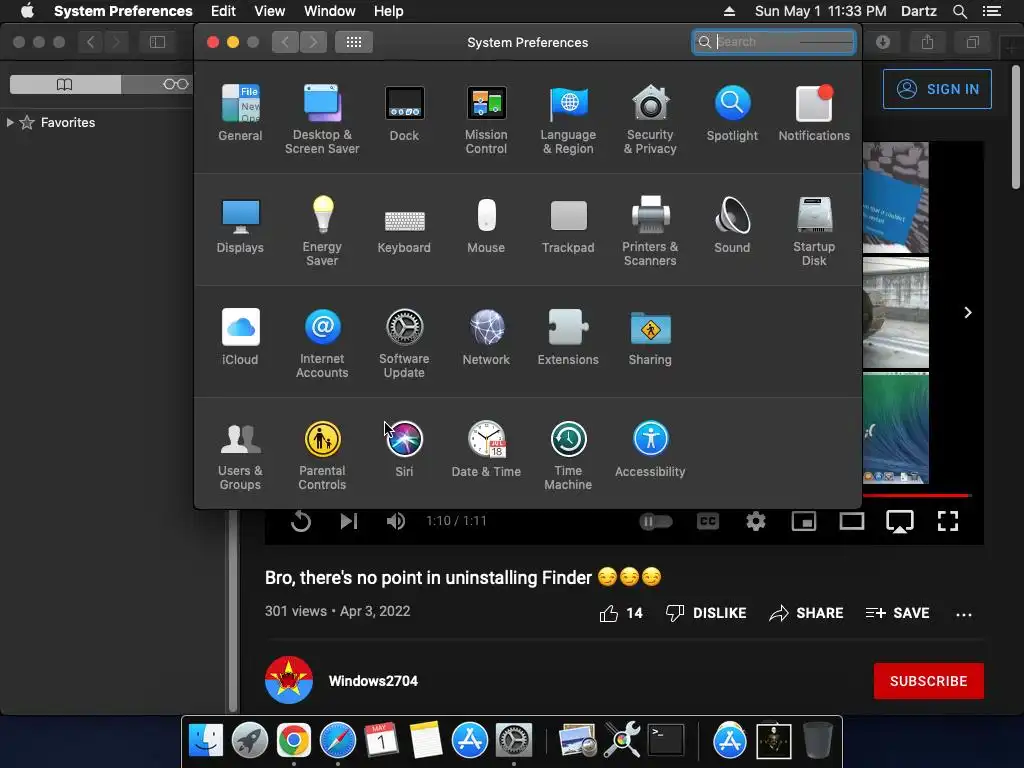Open the Apple menu
This screenshot has width=1024, height=768.
(27, 11)
